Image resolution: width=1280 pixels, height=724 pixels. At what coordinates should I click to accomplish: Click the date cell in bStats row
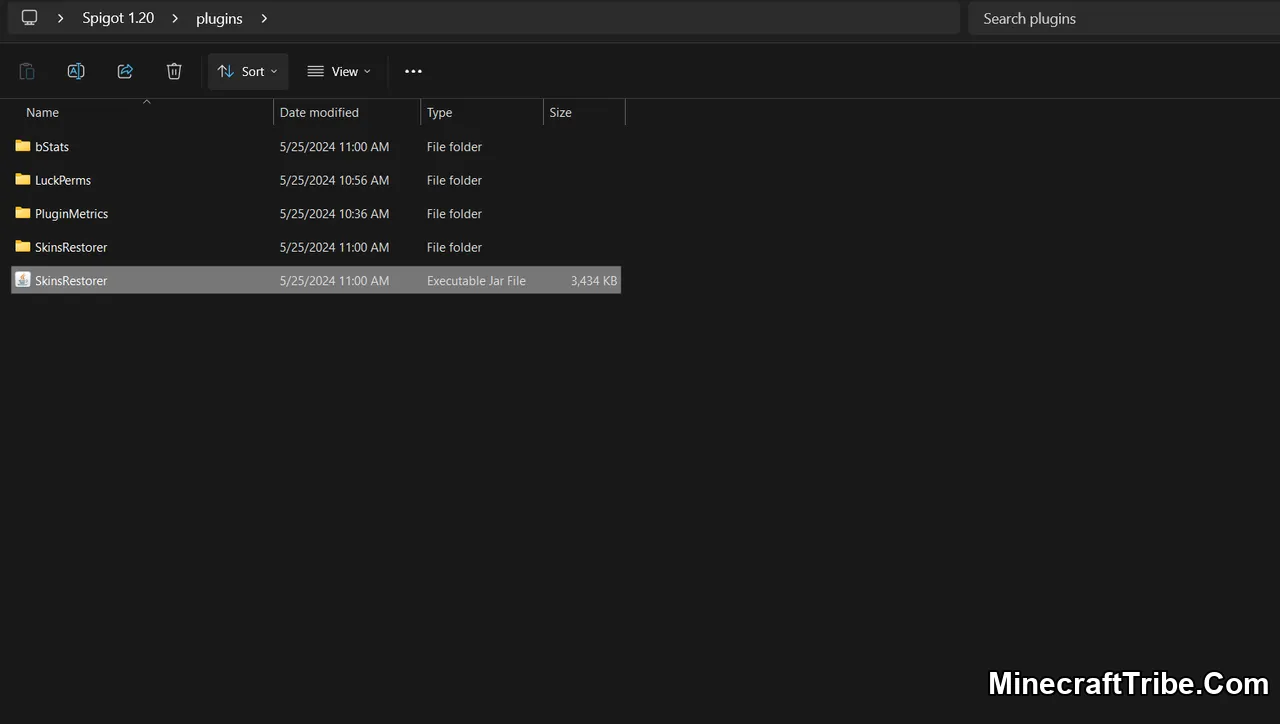(x=334, y=147)
